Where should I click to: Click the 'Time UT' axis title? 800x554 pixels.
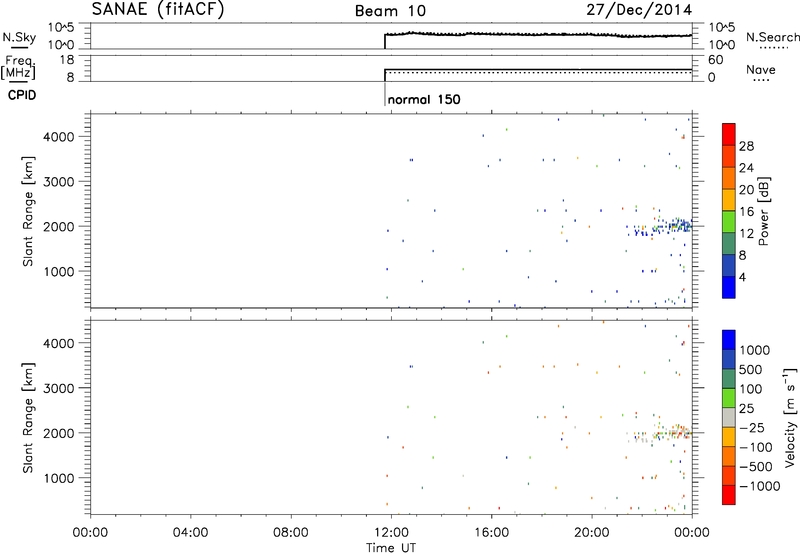[391, 548]
